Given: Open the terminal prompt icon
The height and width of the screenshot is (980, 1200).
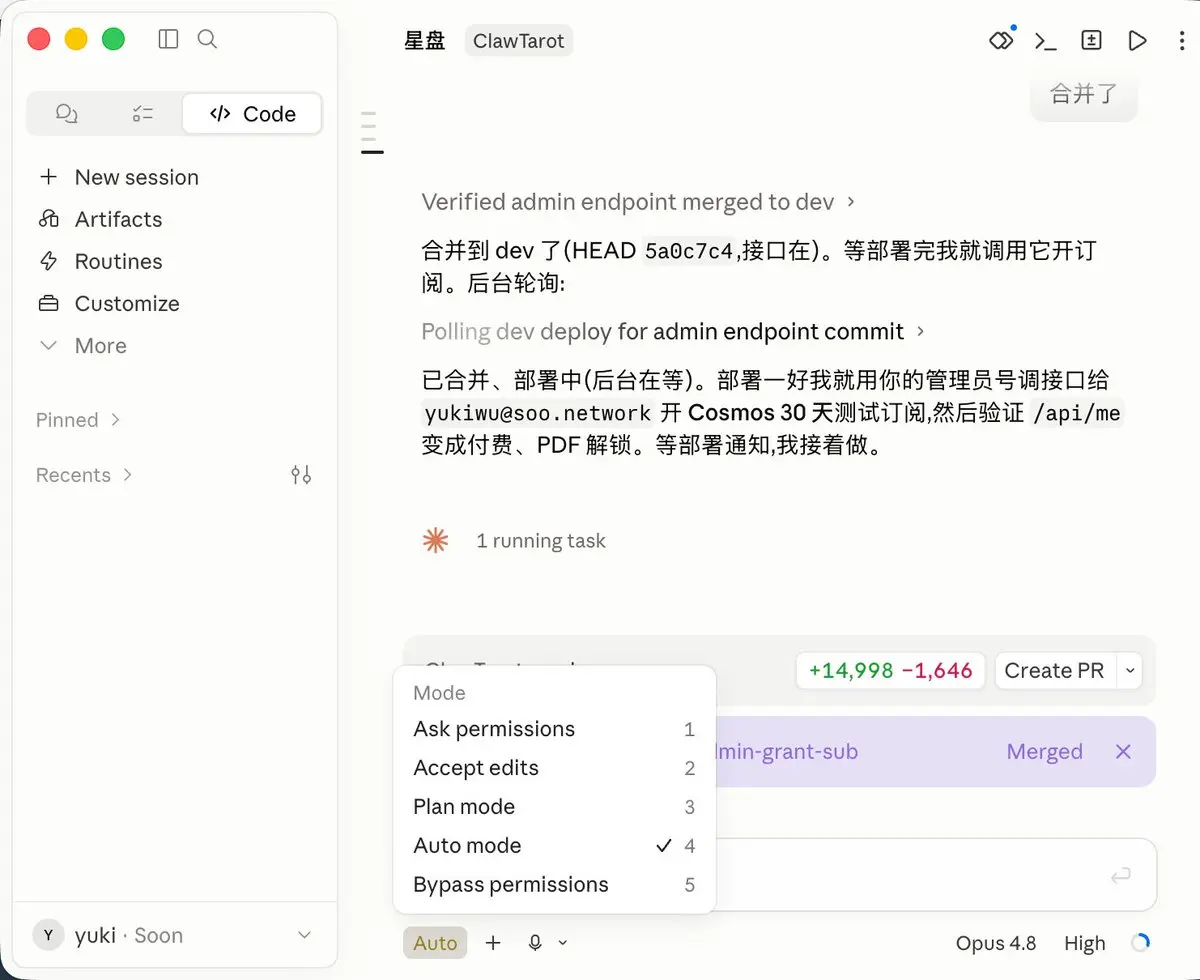Looking at the screenshot, I should coord(1046,41).
